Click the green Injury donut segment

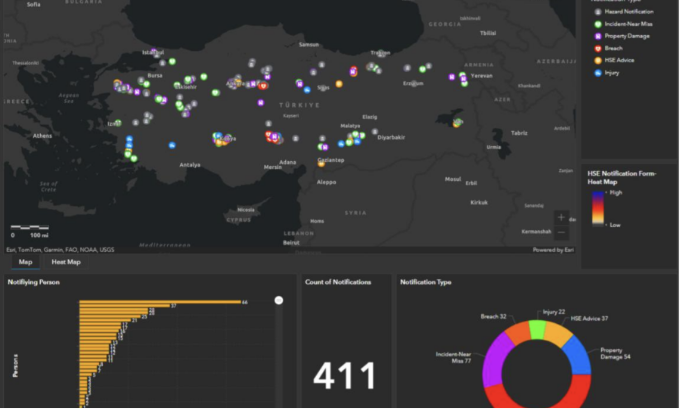(537, 331)
